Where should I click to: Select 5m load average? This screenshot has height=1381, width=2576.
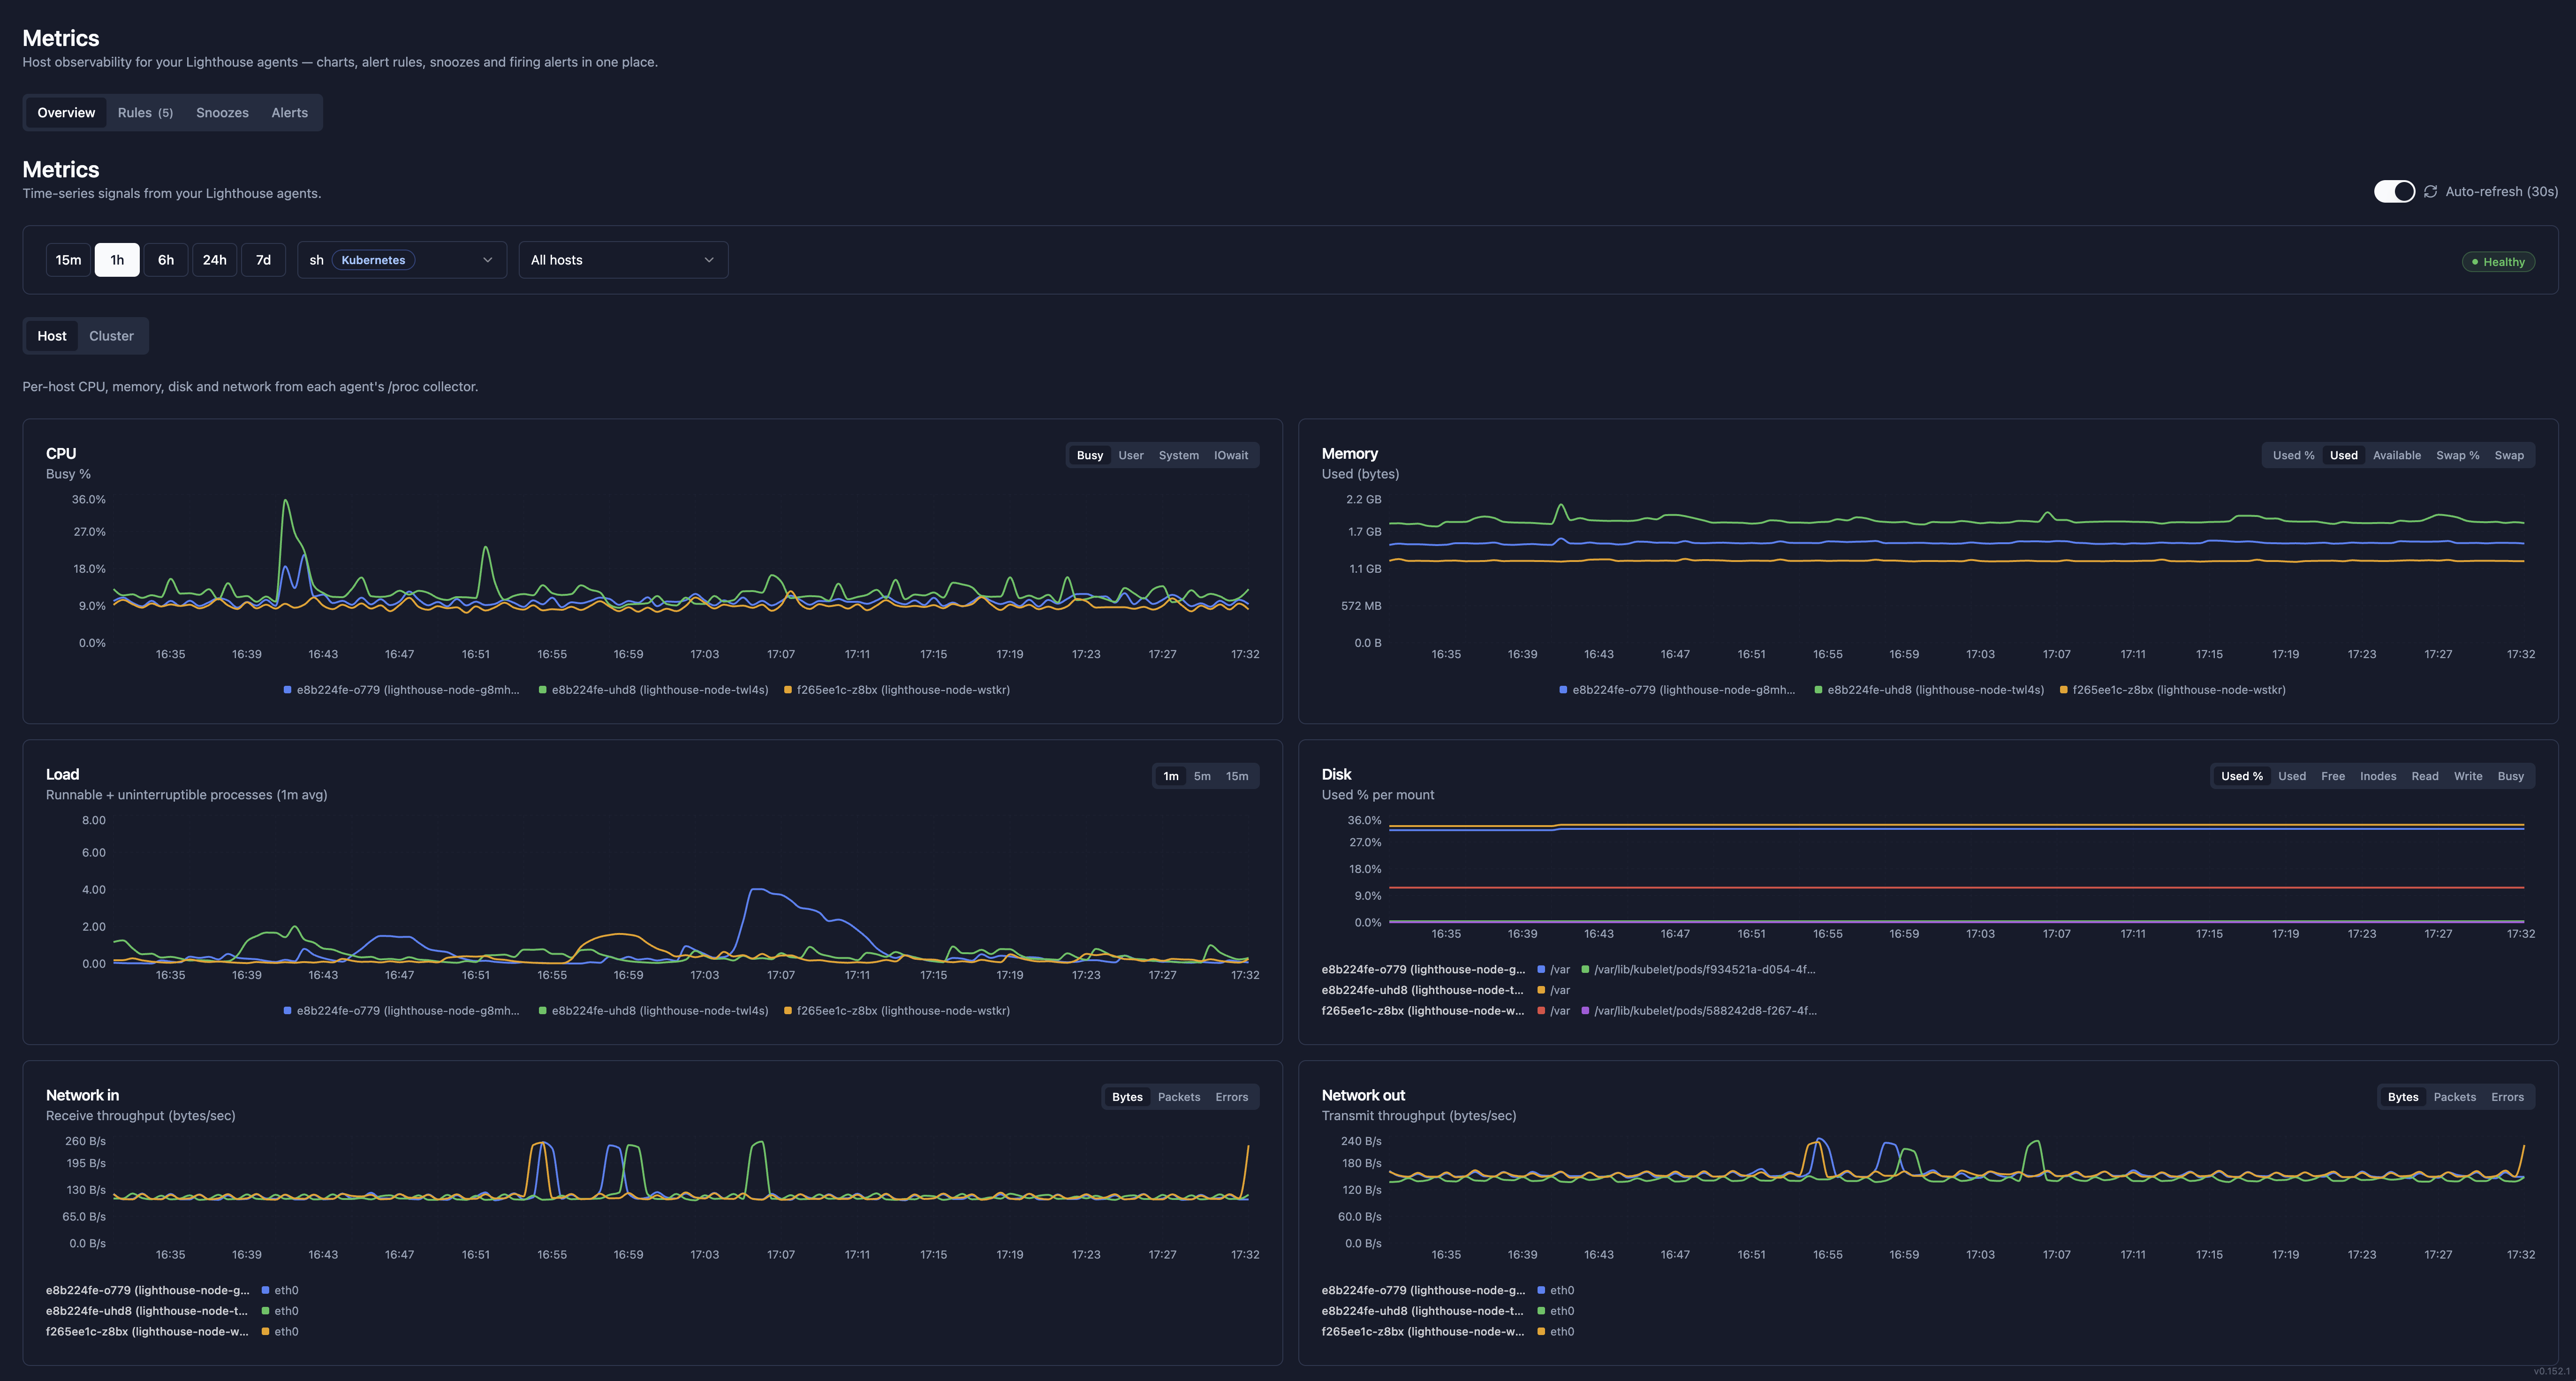point(1202,776)
